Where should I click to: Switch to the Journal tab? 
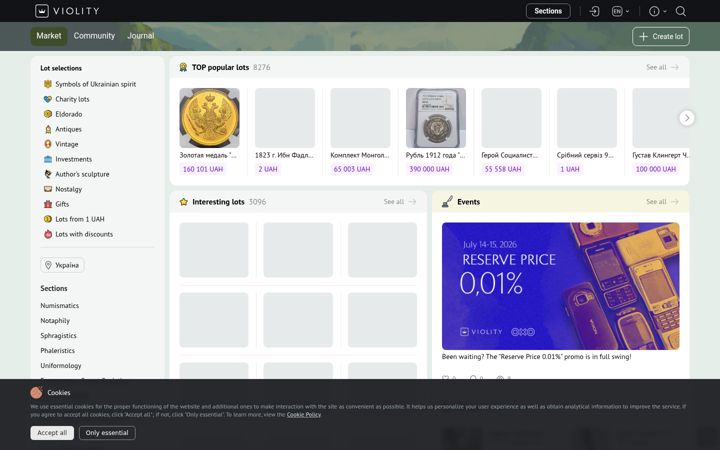click(141, 36)
